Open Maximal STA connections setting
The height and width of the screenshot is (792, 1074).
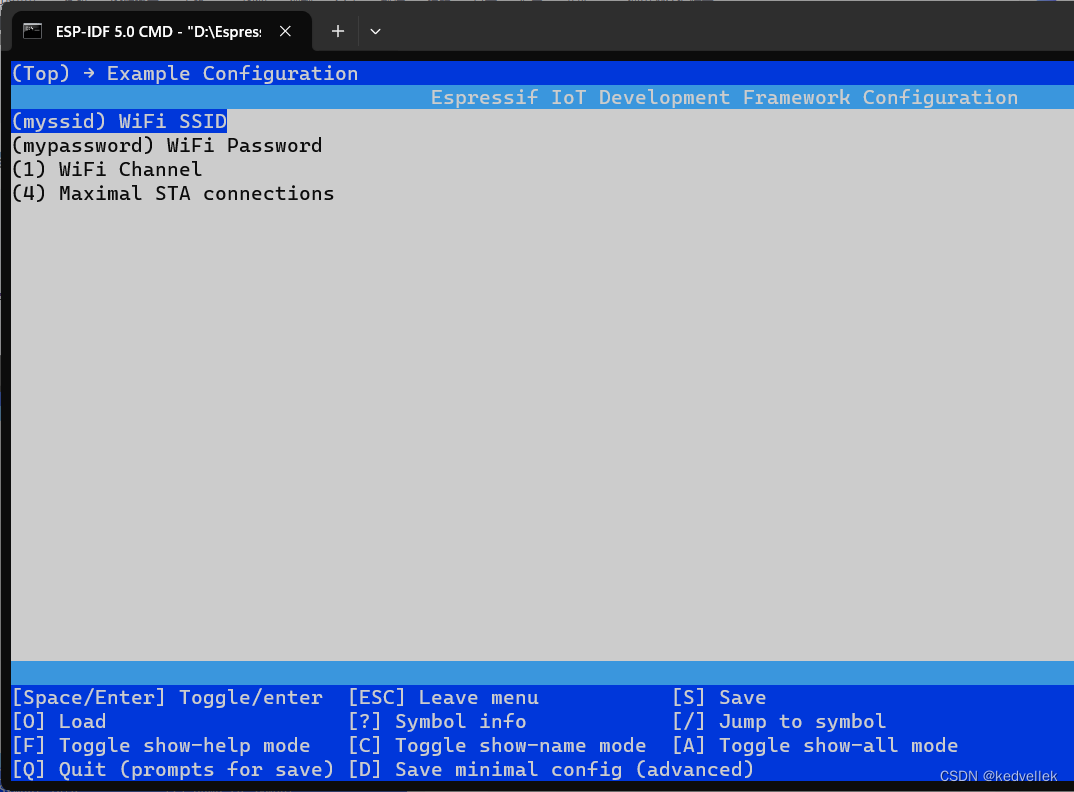click(172, 193)
